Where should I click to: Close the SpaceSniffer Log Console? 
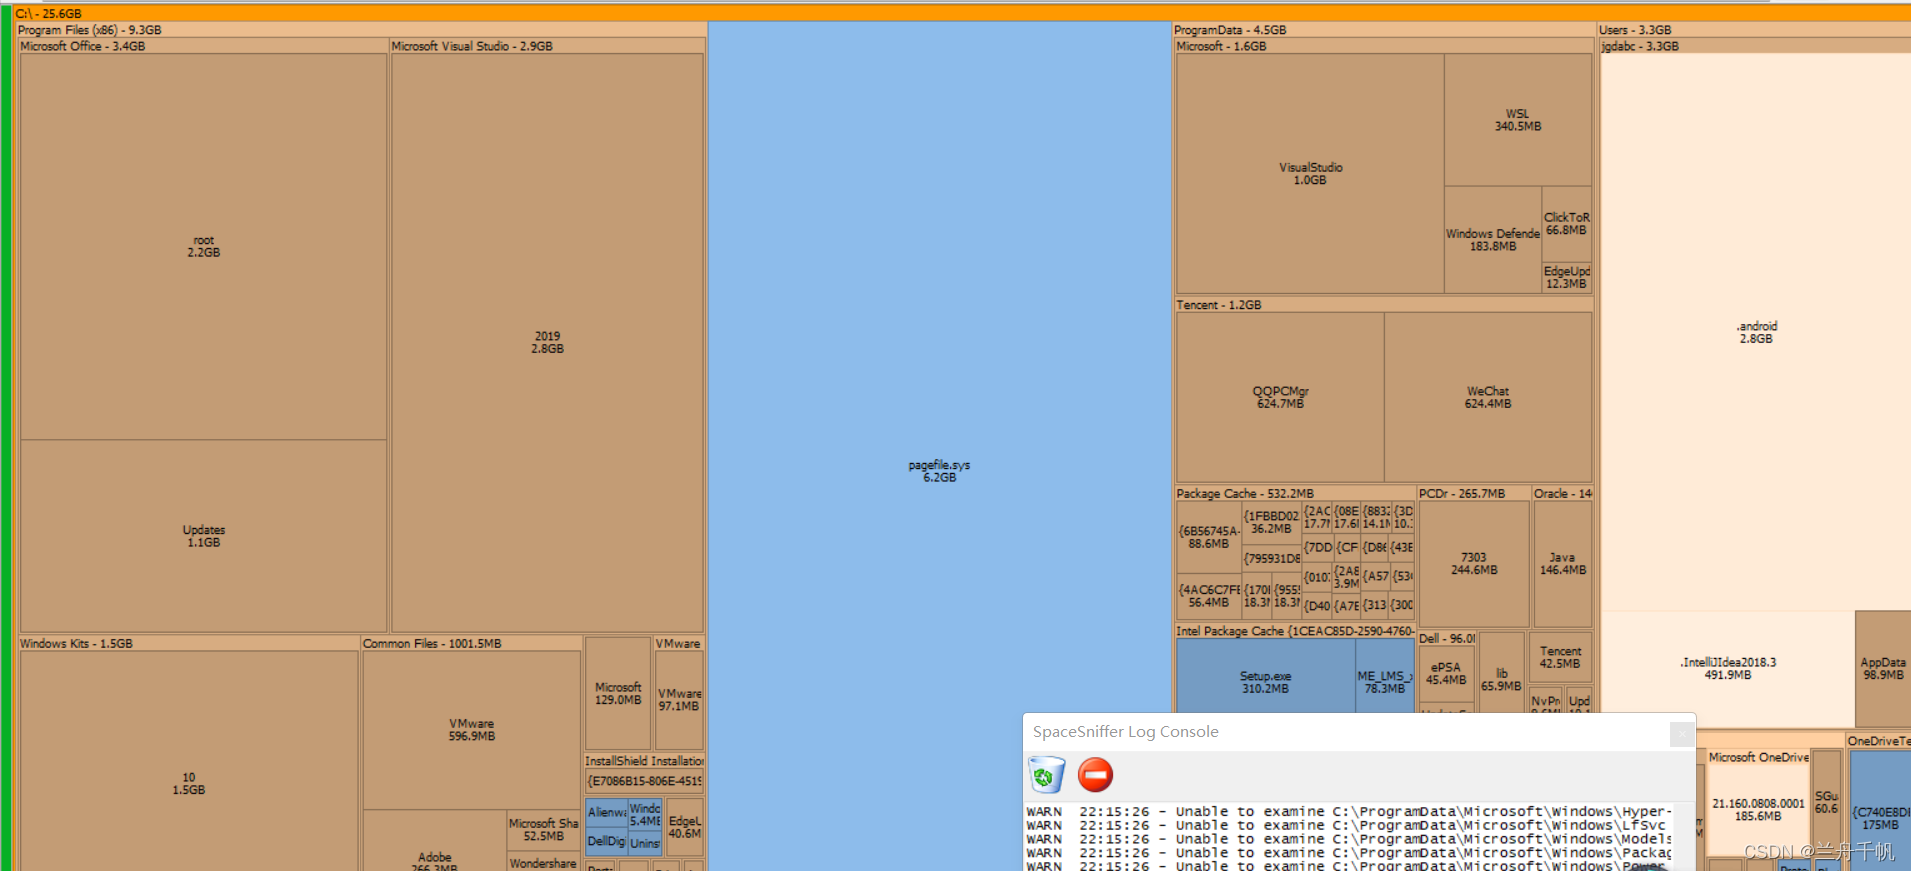click(1682, 733)
